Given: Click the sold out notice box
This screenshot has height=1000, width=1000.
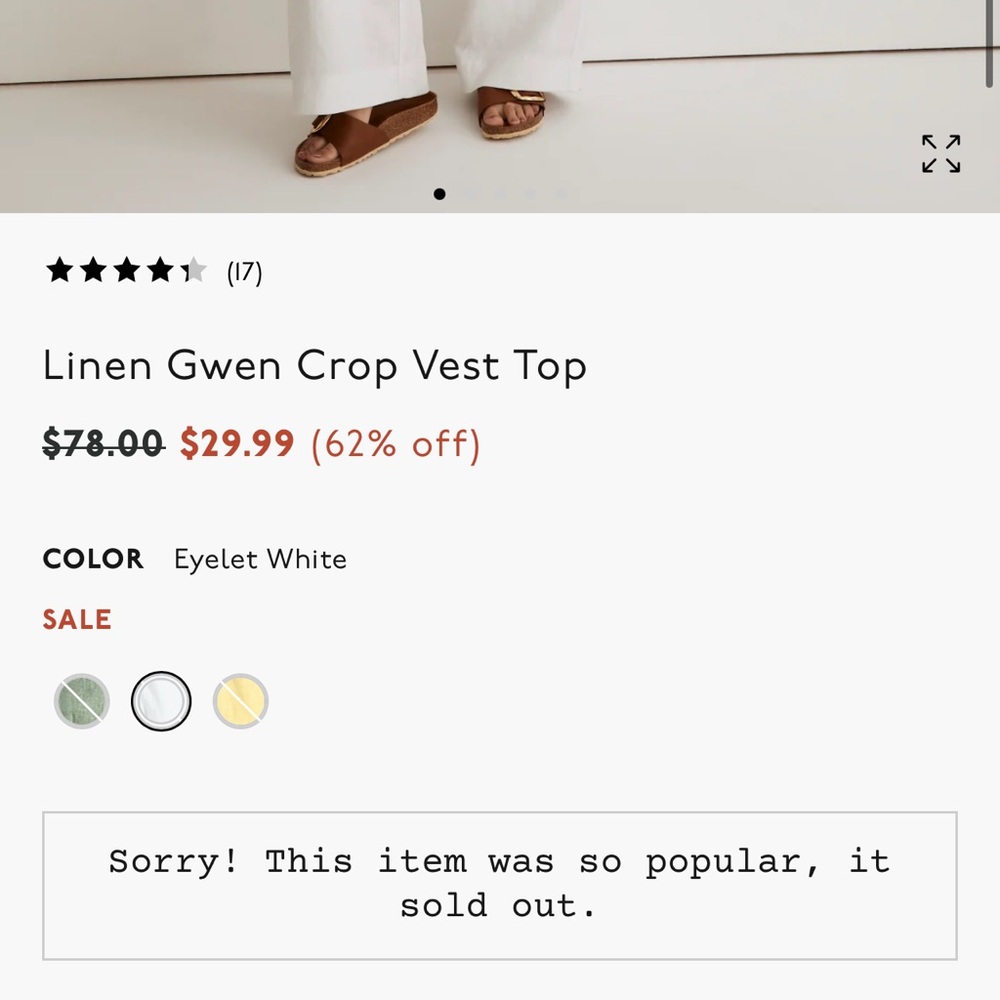Looking at the screenshot, I should click(500, 882).
